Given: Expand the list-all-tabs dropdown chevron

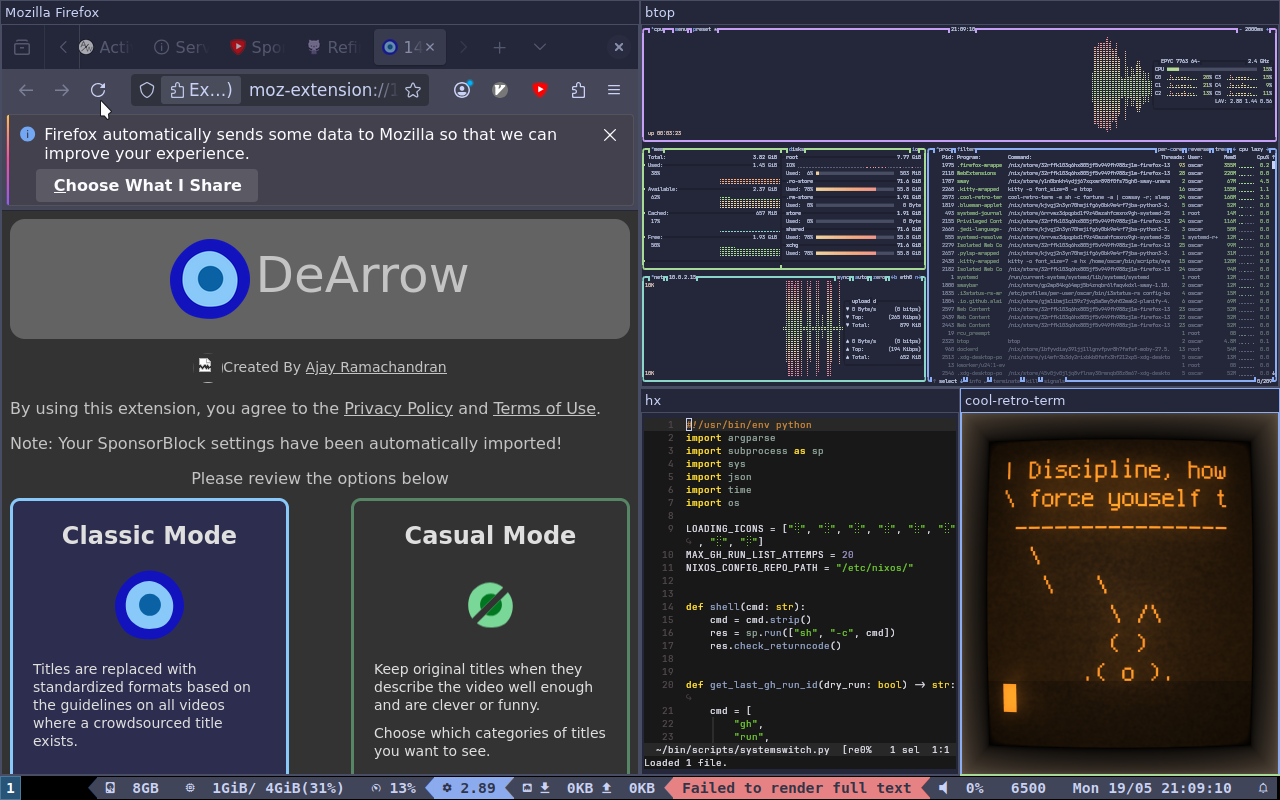Looking at the screenshot, I should click(x=540, y=47).
